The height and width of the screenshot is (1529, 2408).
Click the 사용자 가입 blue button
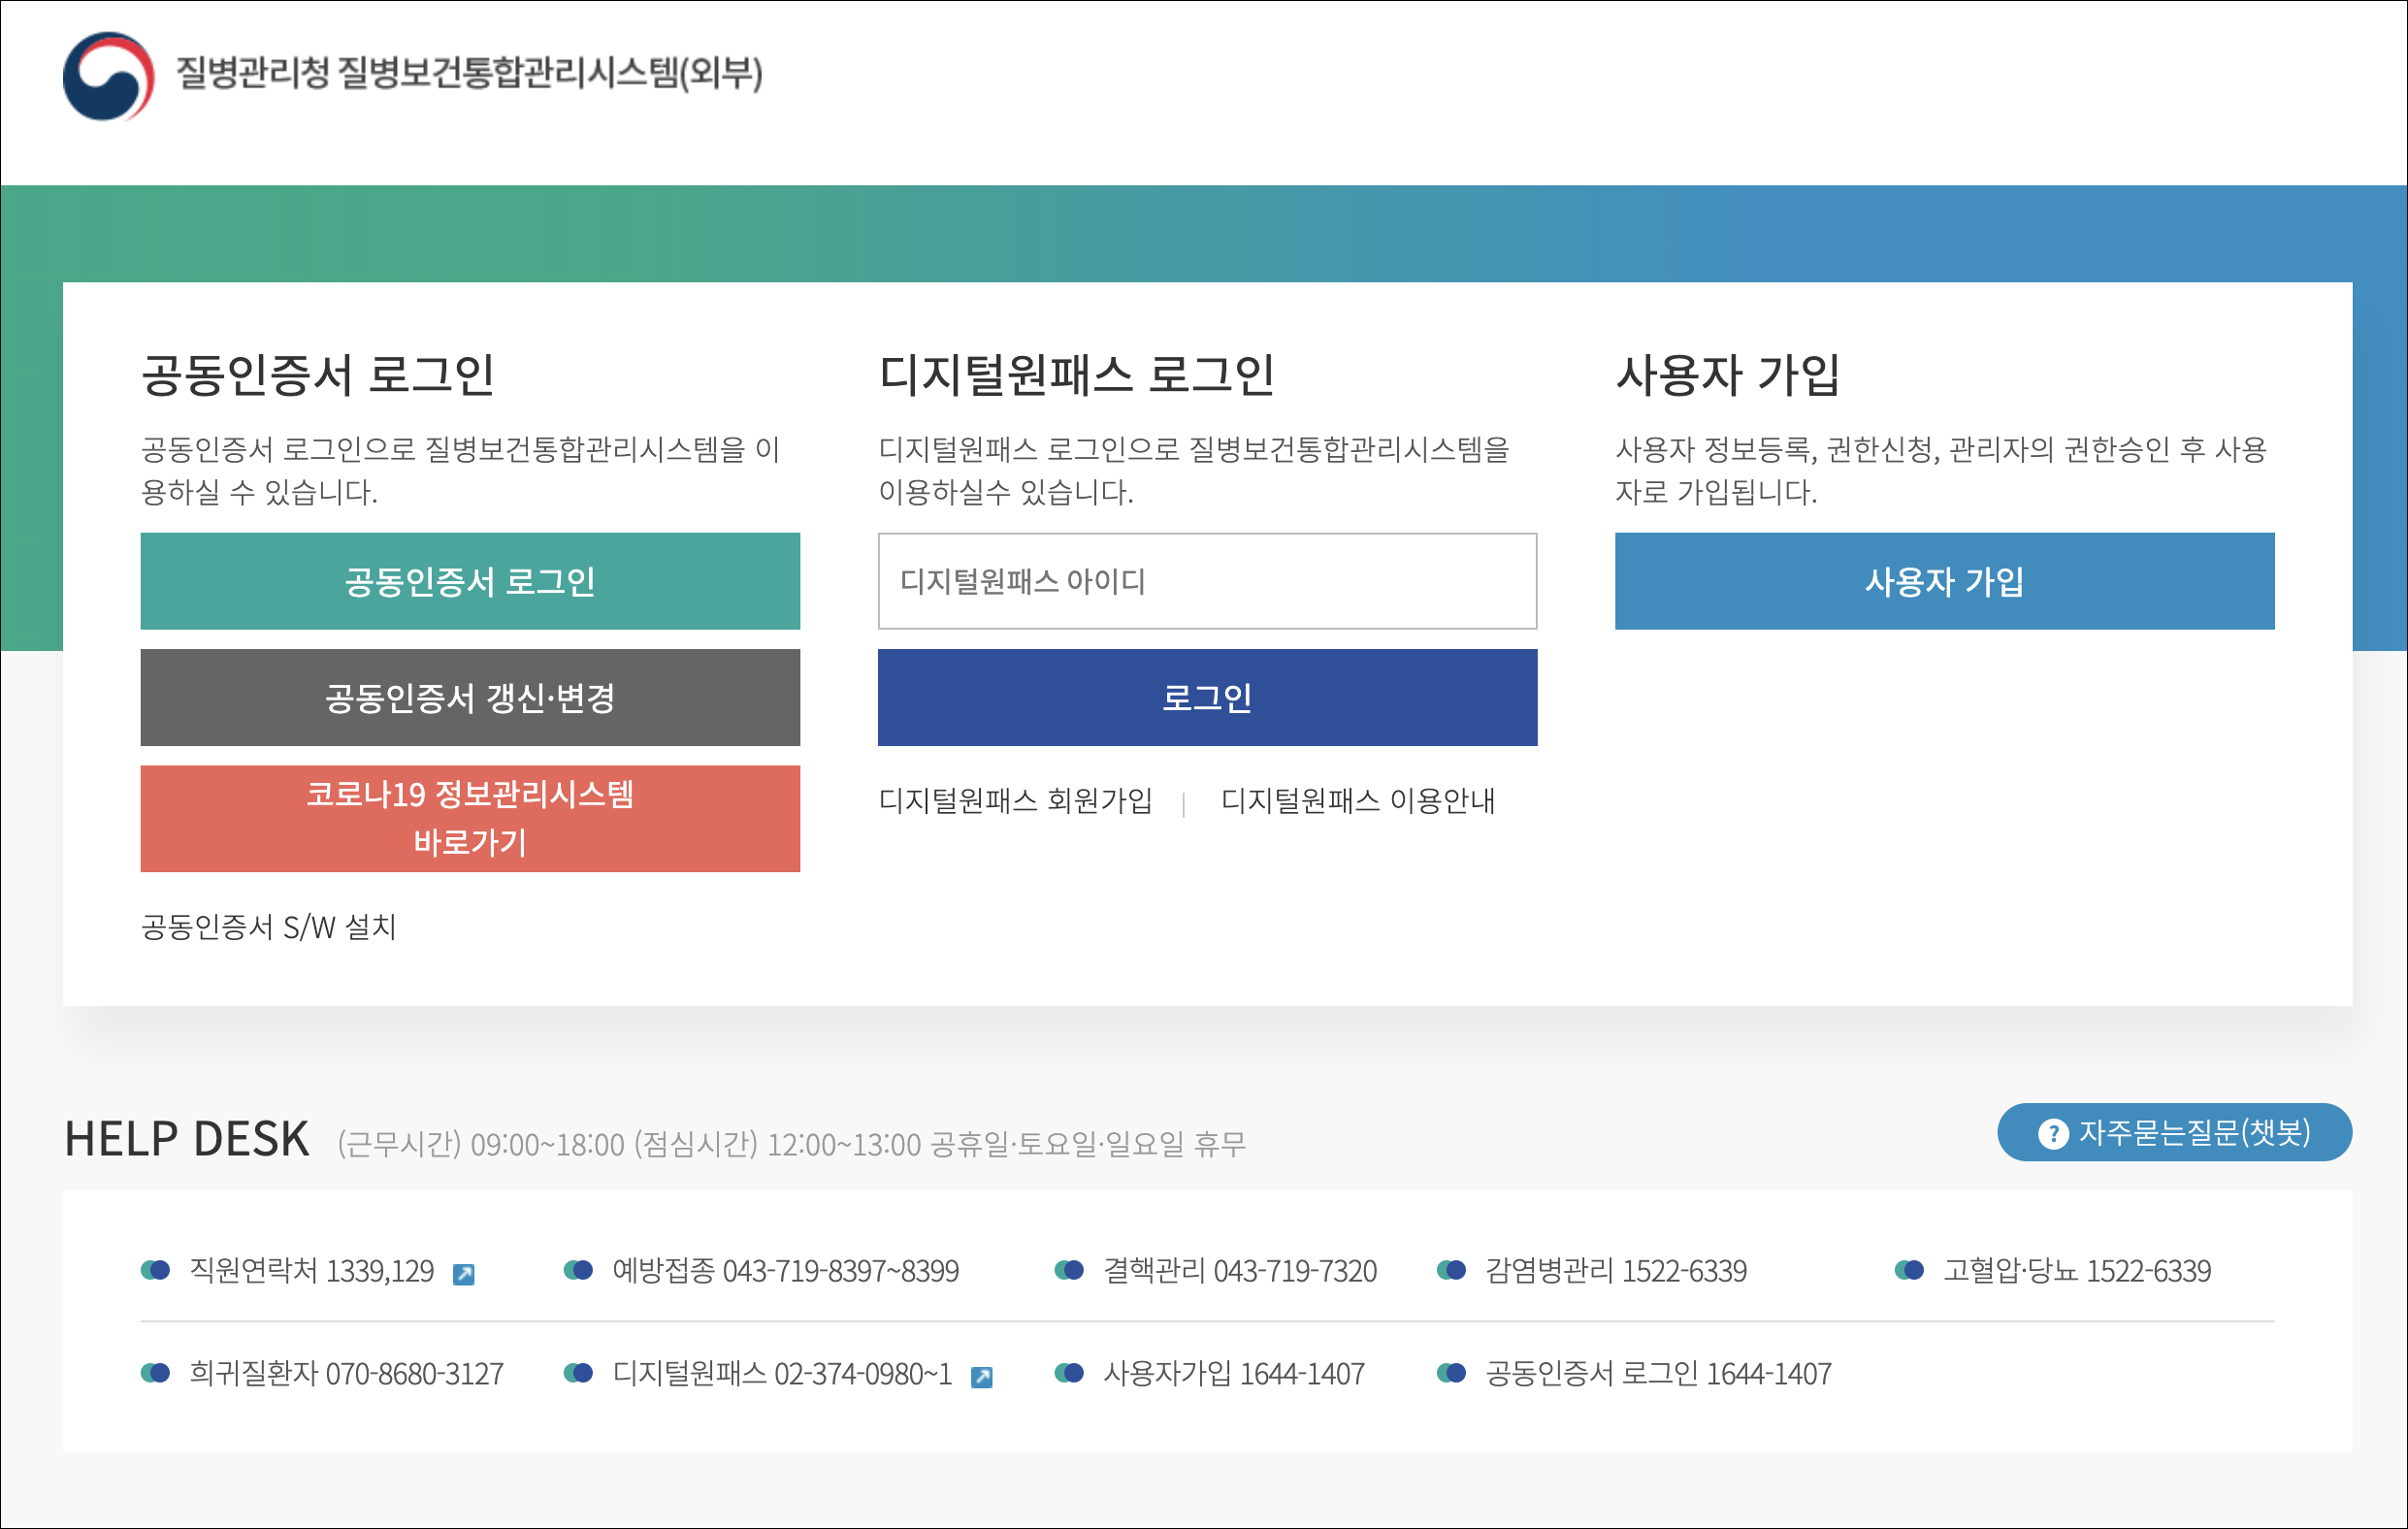point(1944,581)
